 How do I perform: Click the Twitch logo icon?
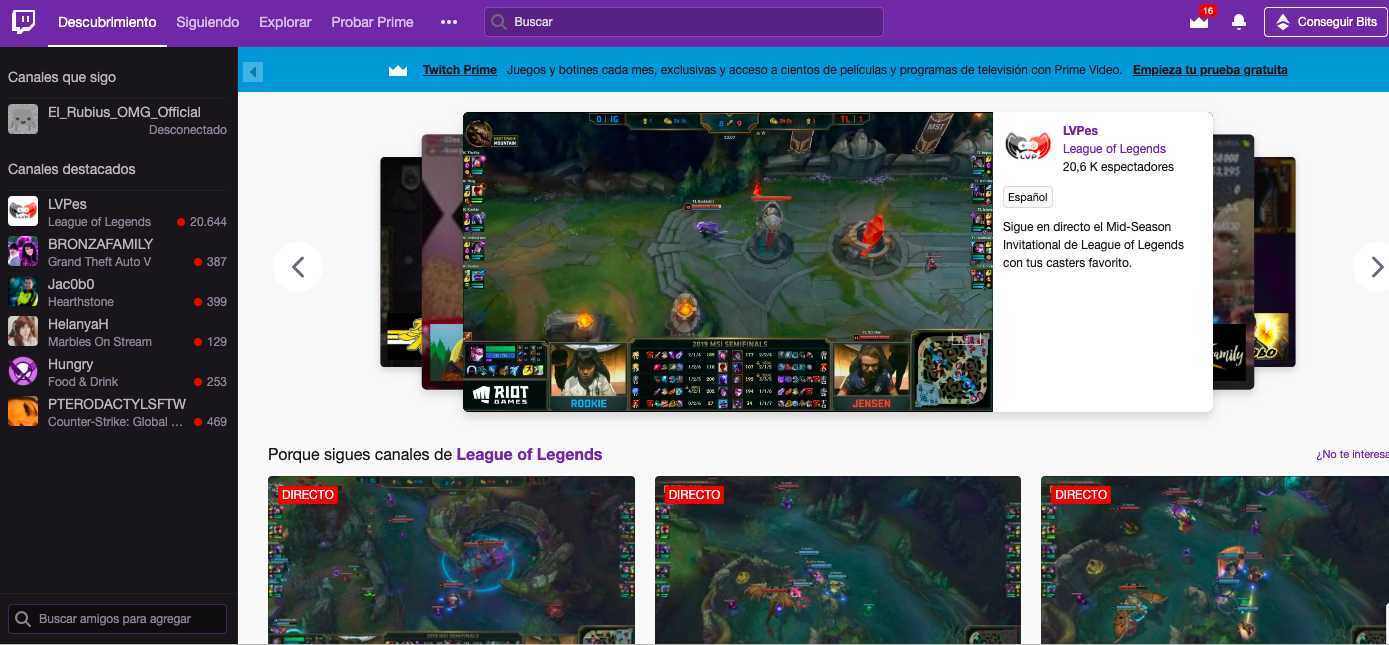[22, 21]
